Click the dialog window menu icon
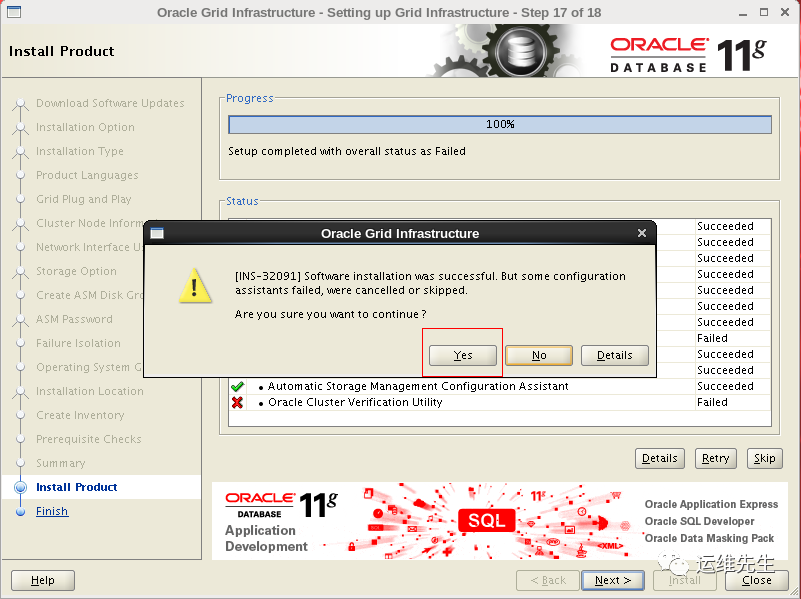 [157, 233]
